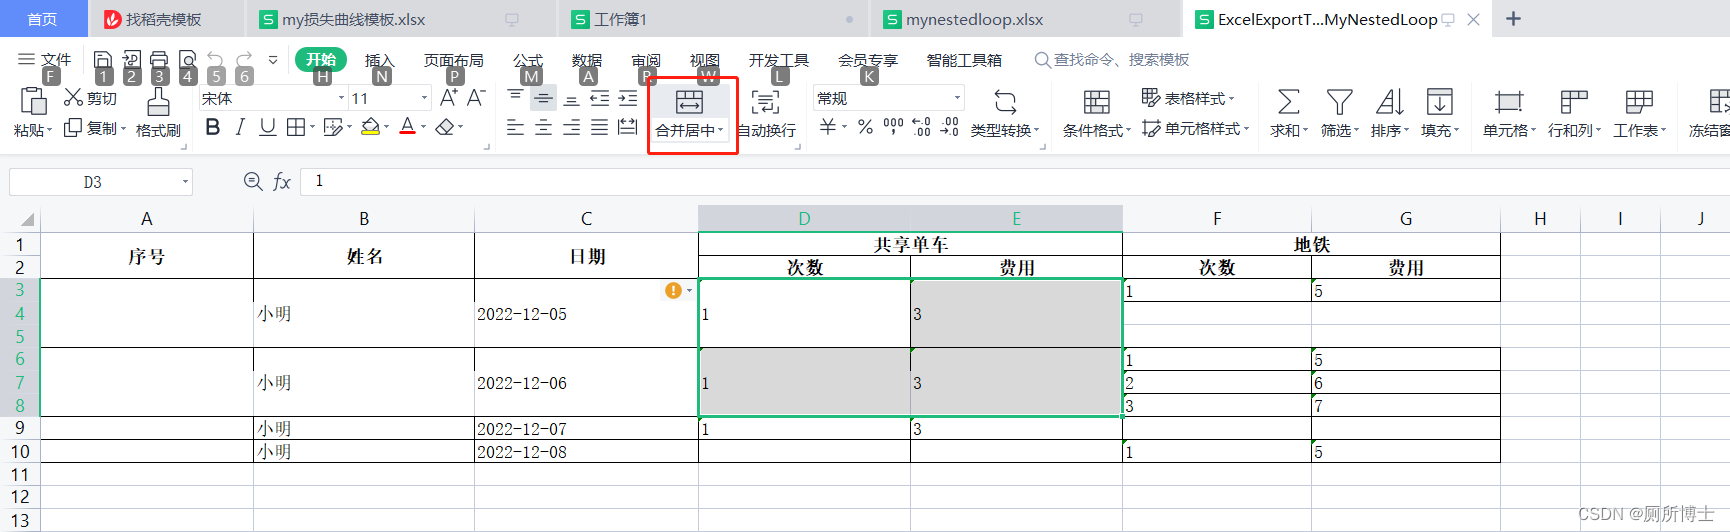The image size is (1730, 532).
Task: Click the Fill (填充) icon
Action: pos(1440,101)
